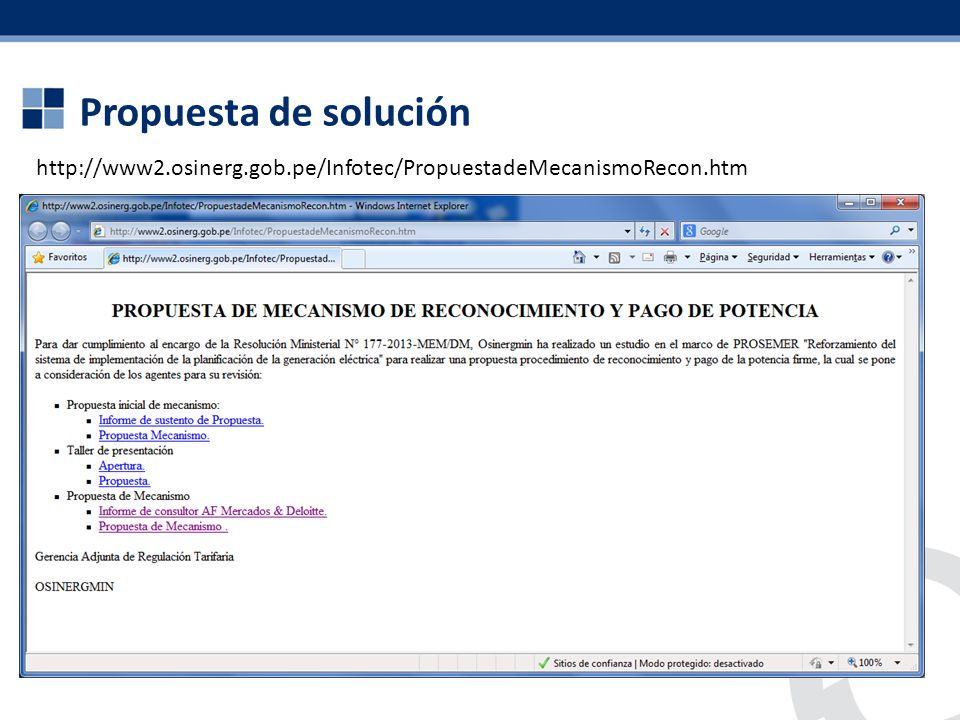The height and width of the screenshot is (720, 960).
Task: Open the Herramientas menu
Action: pyautogui.click(x=842, y=257)
